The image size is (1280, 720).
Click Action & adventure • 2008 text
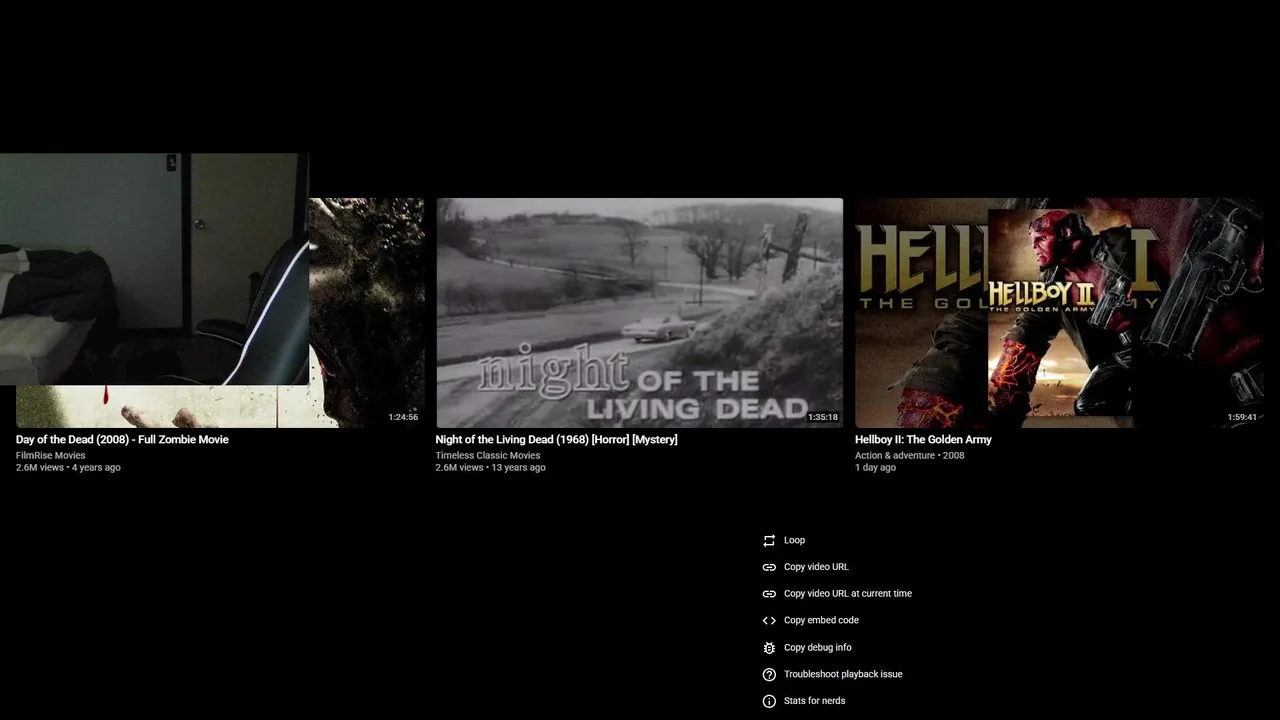(x=910, y=456)
